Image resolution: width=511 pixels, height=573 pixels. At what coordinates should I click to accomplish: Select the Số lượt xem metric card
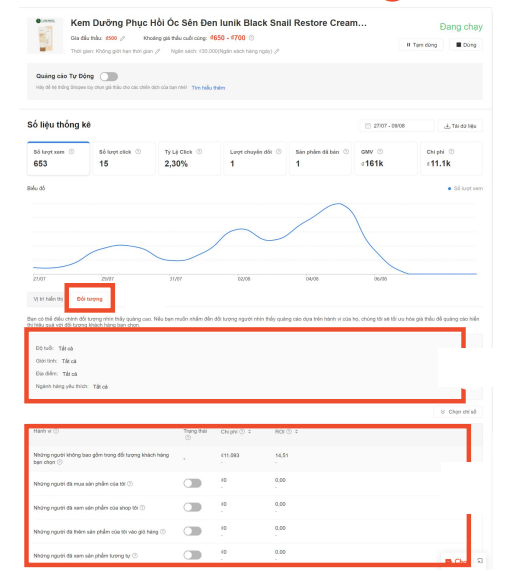[x=58, y=159]
